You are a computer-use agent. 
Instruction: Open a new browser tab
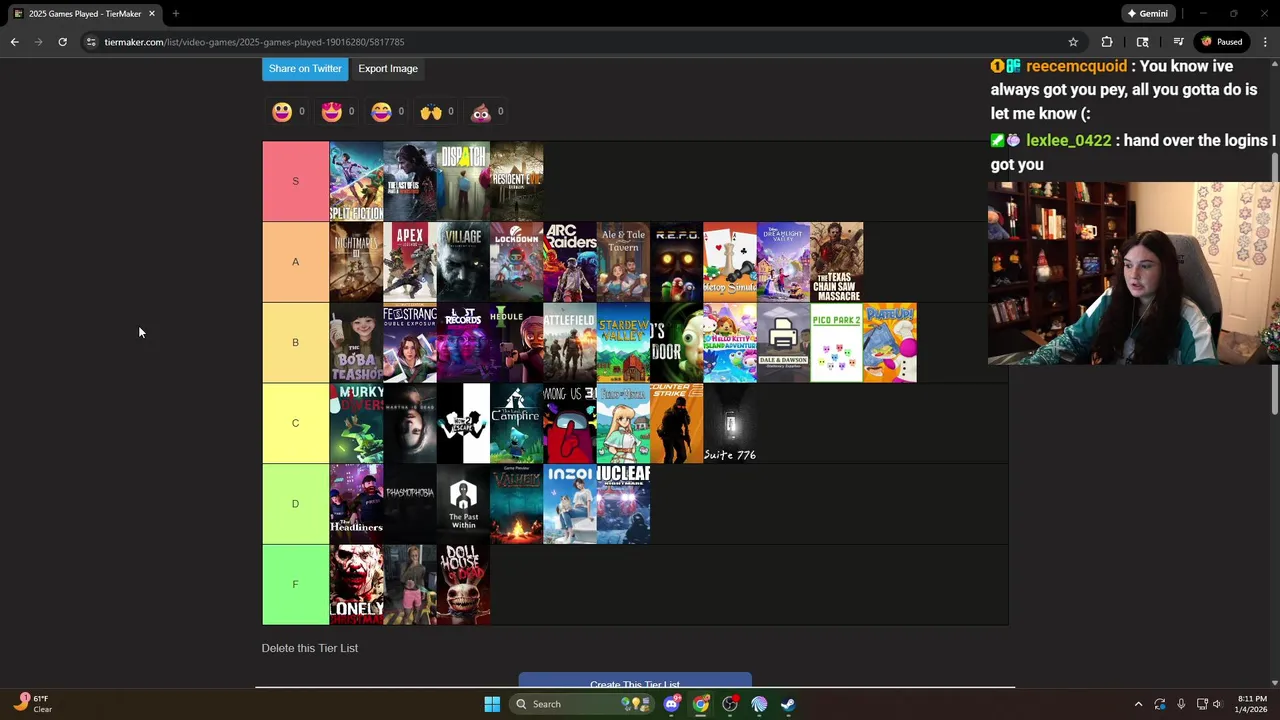click(x=175, y=14)
